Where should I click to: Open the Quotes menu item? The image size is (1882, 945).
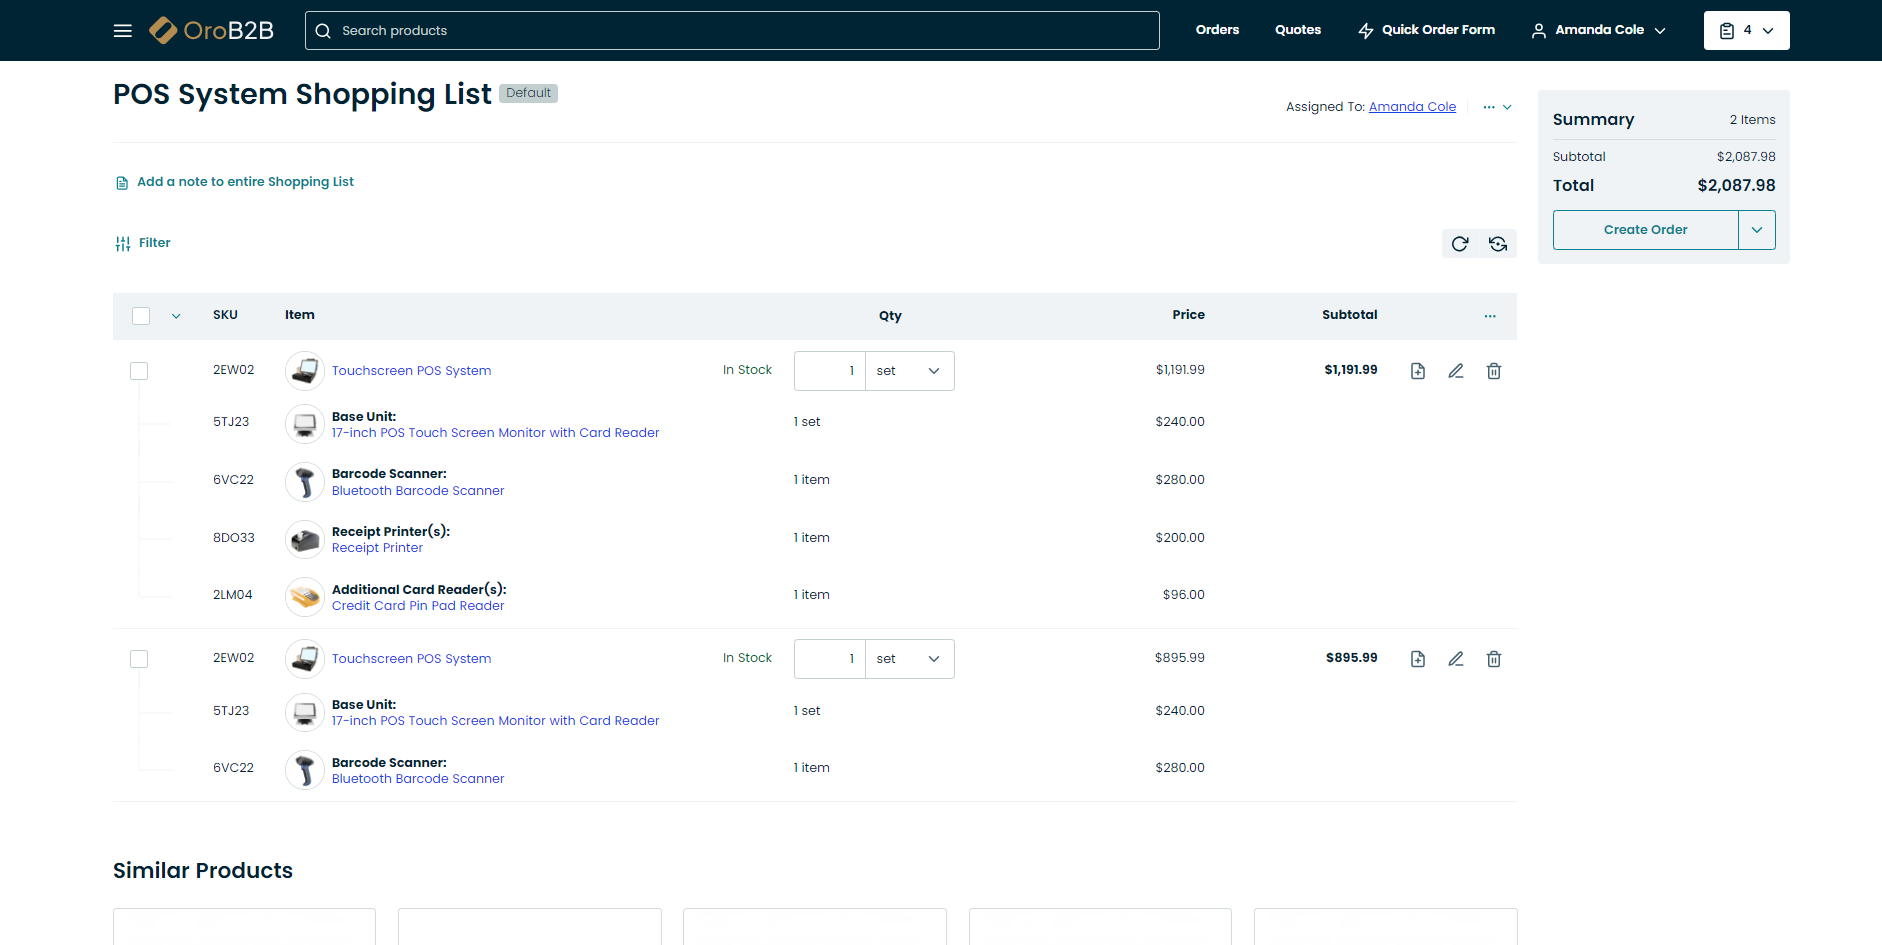click(1297, 30)
